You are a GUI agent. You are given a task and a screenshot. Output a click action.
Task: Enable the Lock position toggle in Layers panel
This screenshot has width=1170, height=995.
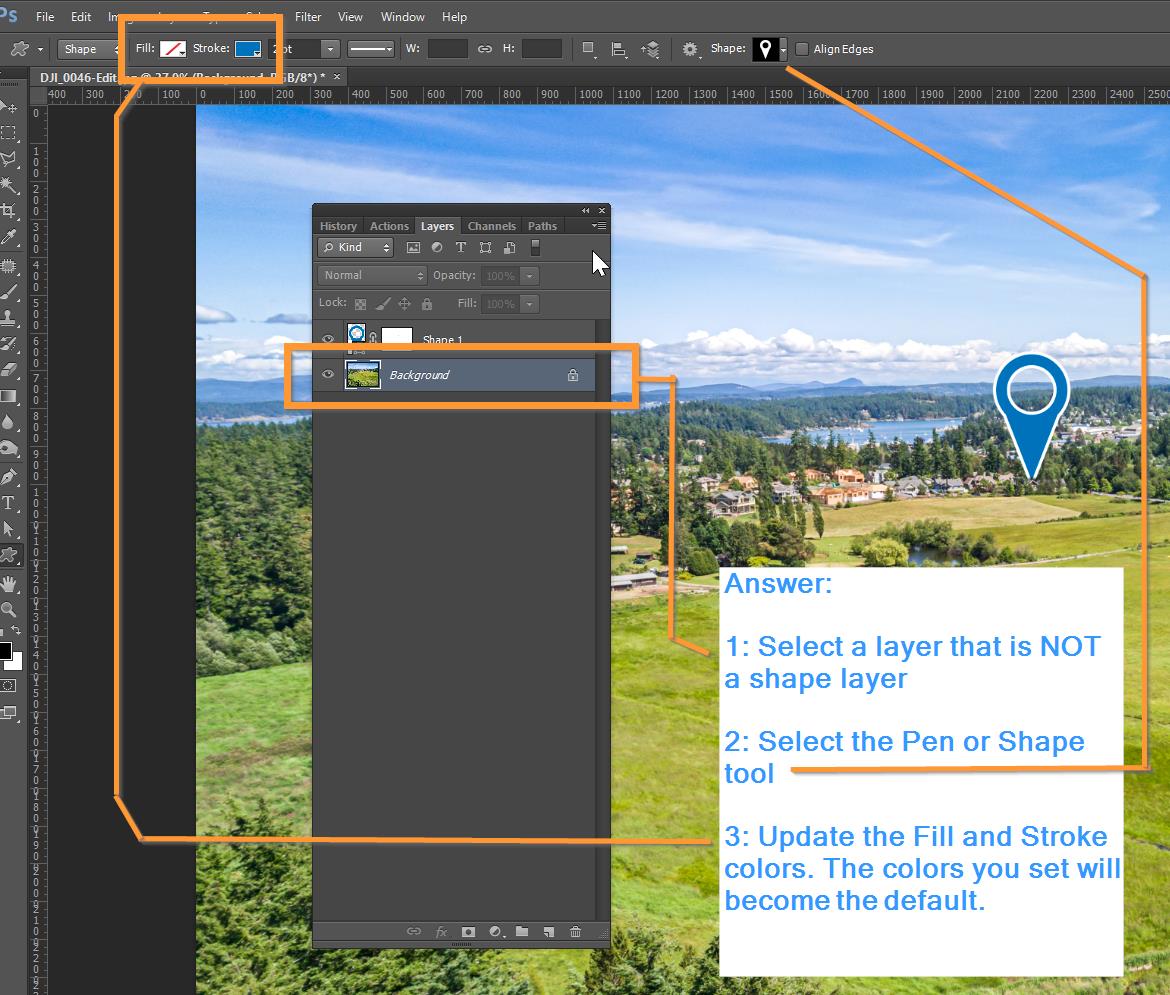pyautogui.click(x=405, y=303)
